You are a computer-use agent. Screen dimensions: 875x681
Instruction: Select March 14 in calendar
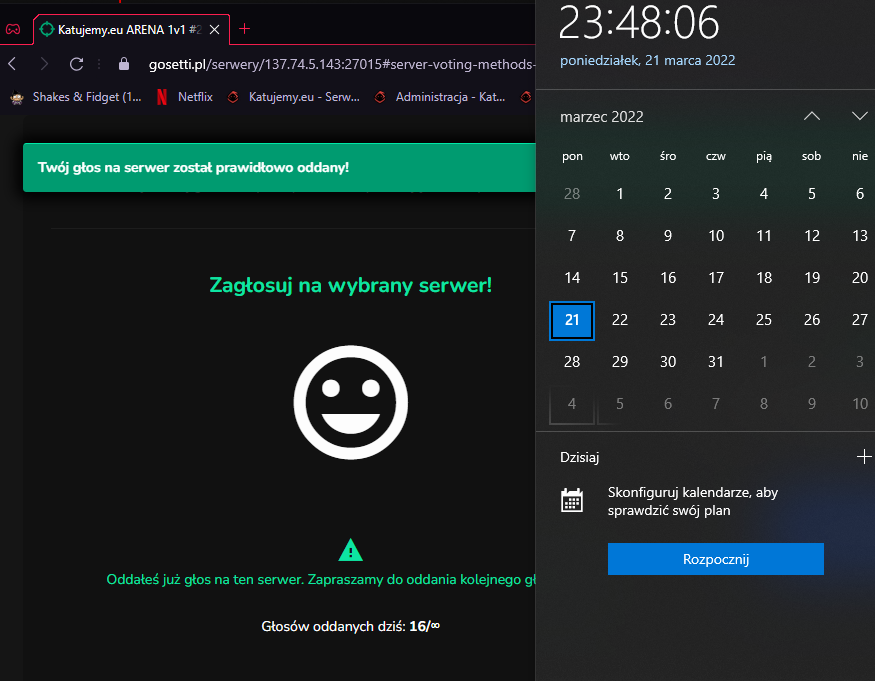[x=572, y=278]
